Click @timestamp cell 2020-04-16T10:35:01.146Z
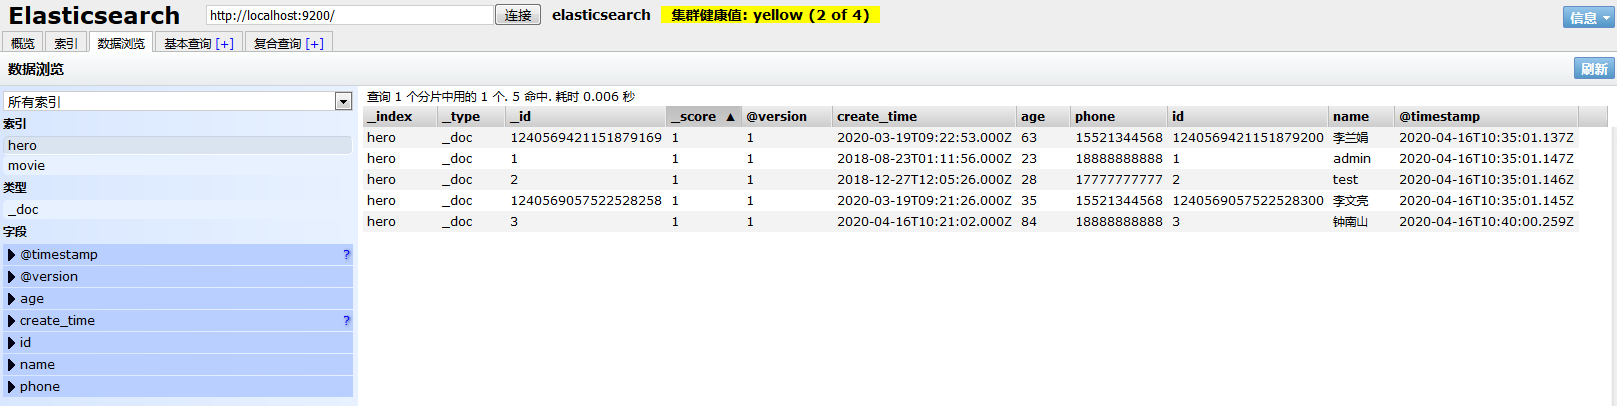The image size is (1617, 406). pos(1486,180)
